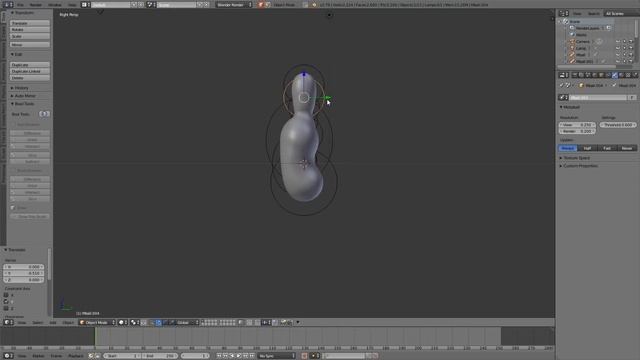Click the Duplicate Linked button
This screenshot has height=360, width=640.
30,71
